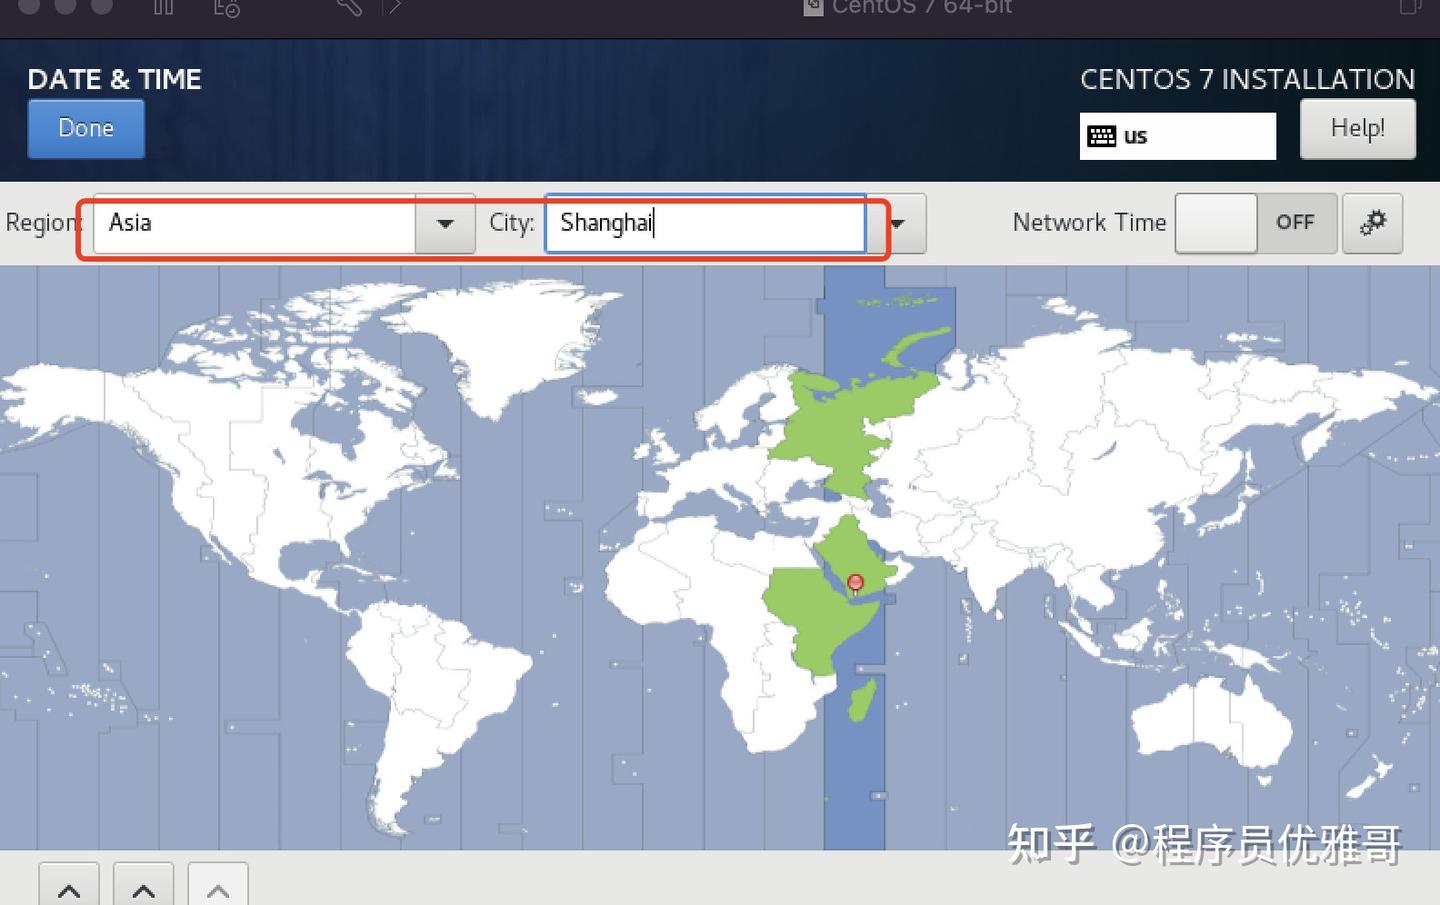Open the Region dropdown showing Asia
This screenshot has height=905, width=1440.
pyautogui.click(x=255, y=223)
